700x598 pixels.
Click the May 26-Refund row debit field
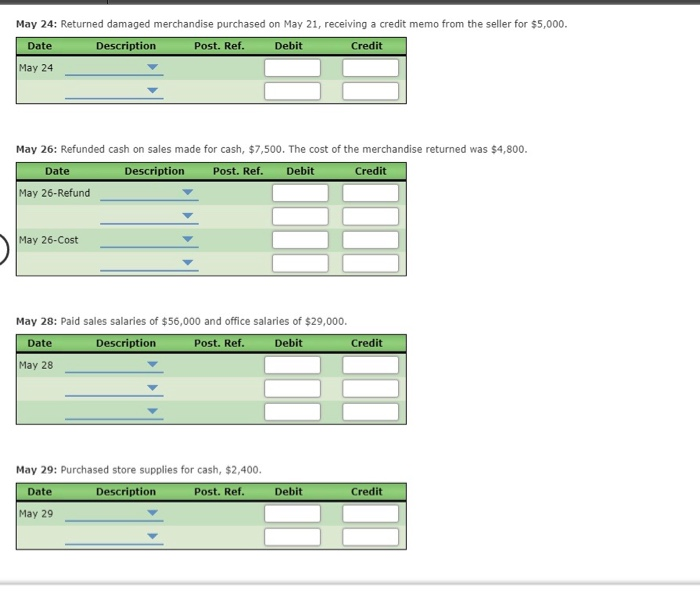pyautogui.click(x=300, y=193)
